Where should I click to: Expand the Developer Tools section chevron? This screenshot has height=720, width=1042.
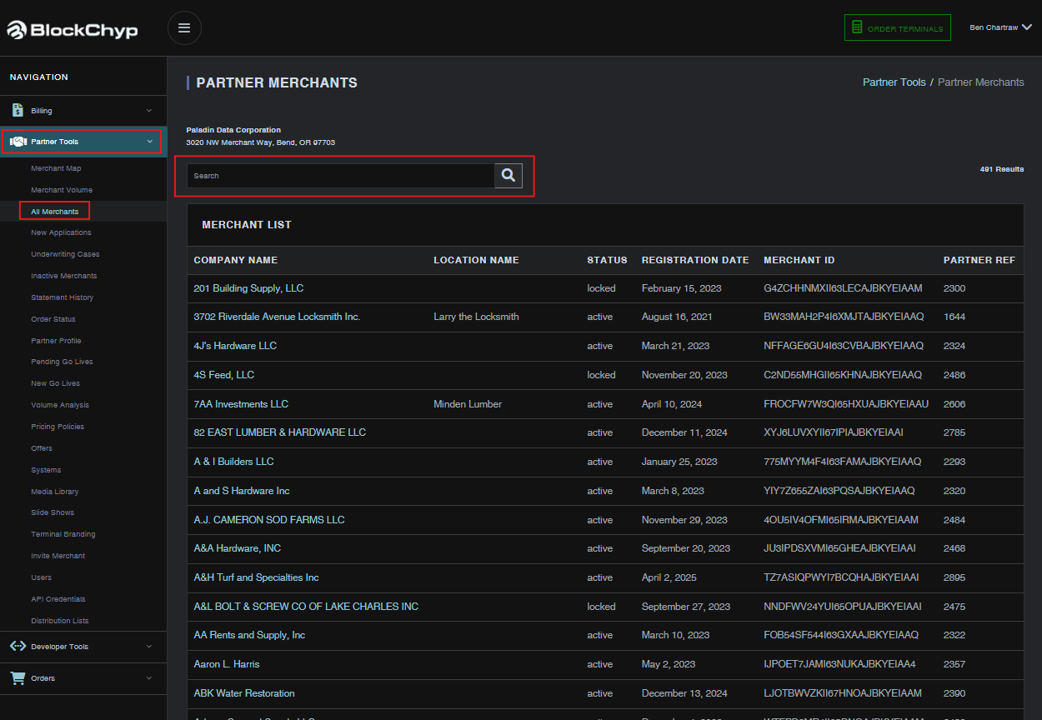pyautogui.click(x=149, y=646)
